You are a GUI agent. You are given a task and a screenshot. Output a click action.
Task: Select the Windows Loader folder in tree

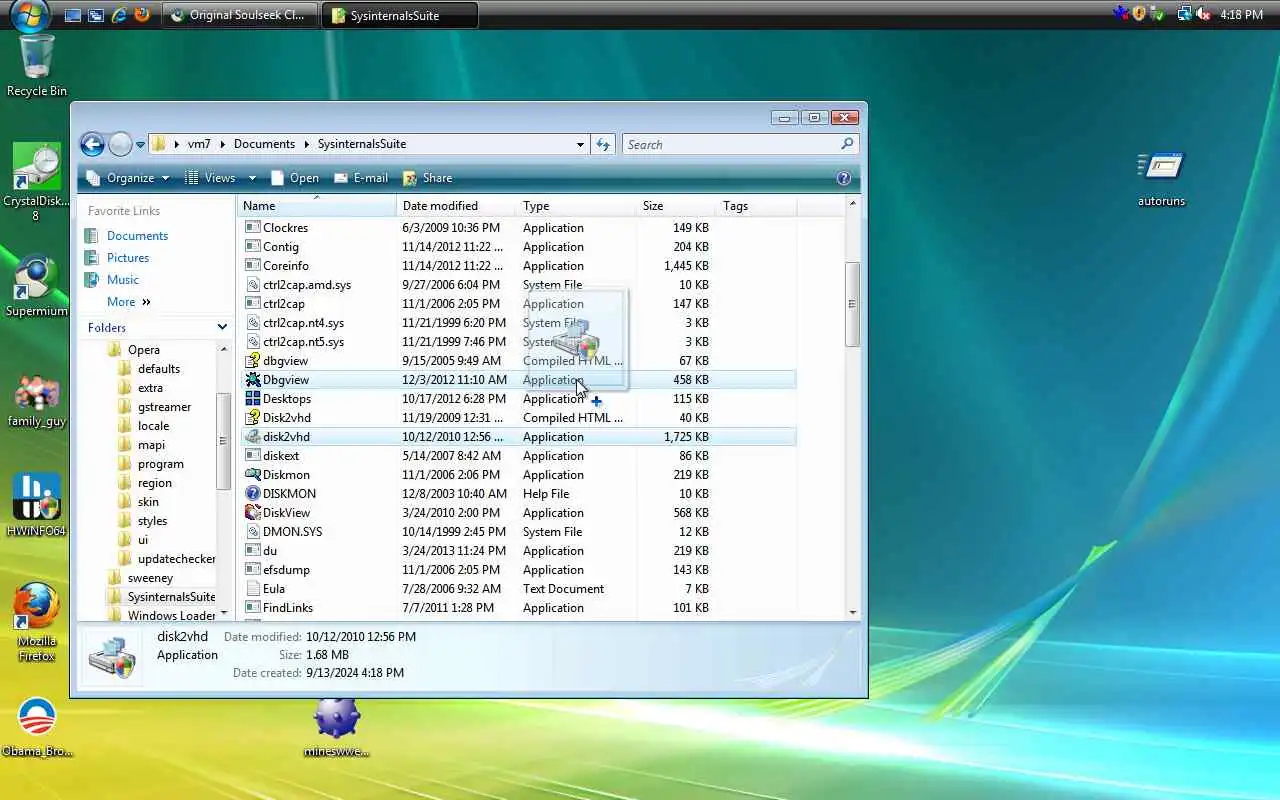point(171,616)
